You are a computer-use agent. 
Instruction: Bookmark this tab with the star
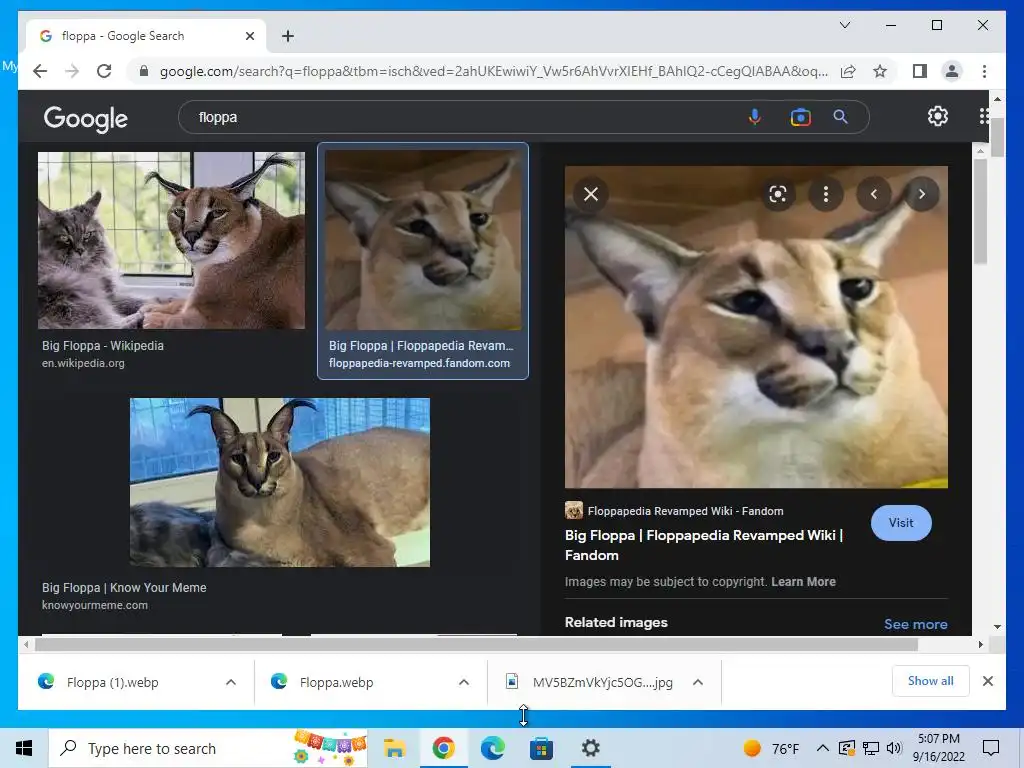pos(880,71)
